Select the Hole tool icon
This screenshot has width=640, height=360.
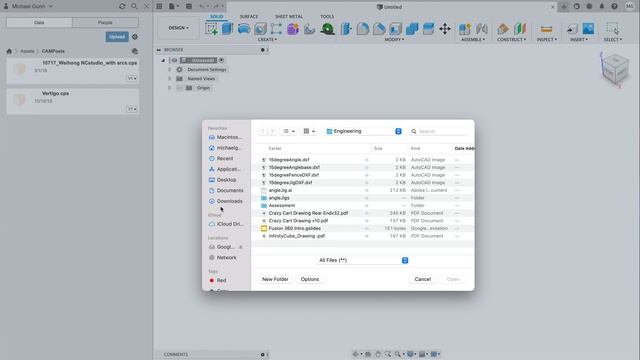[x=260, y=29]
